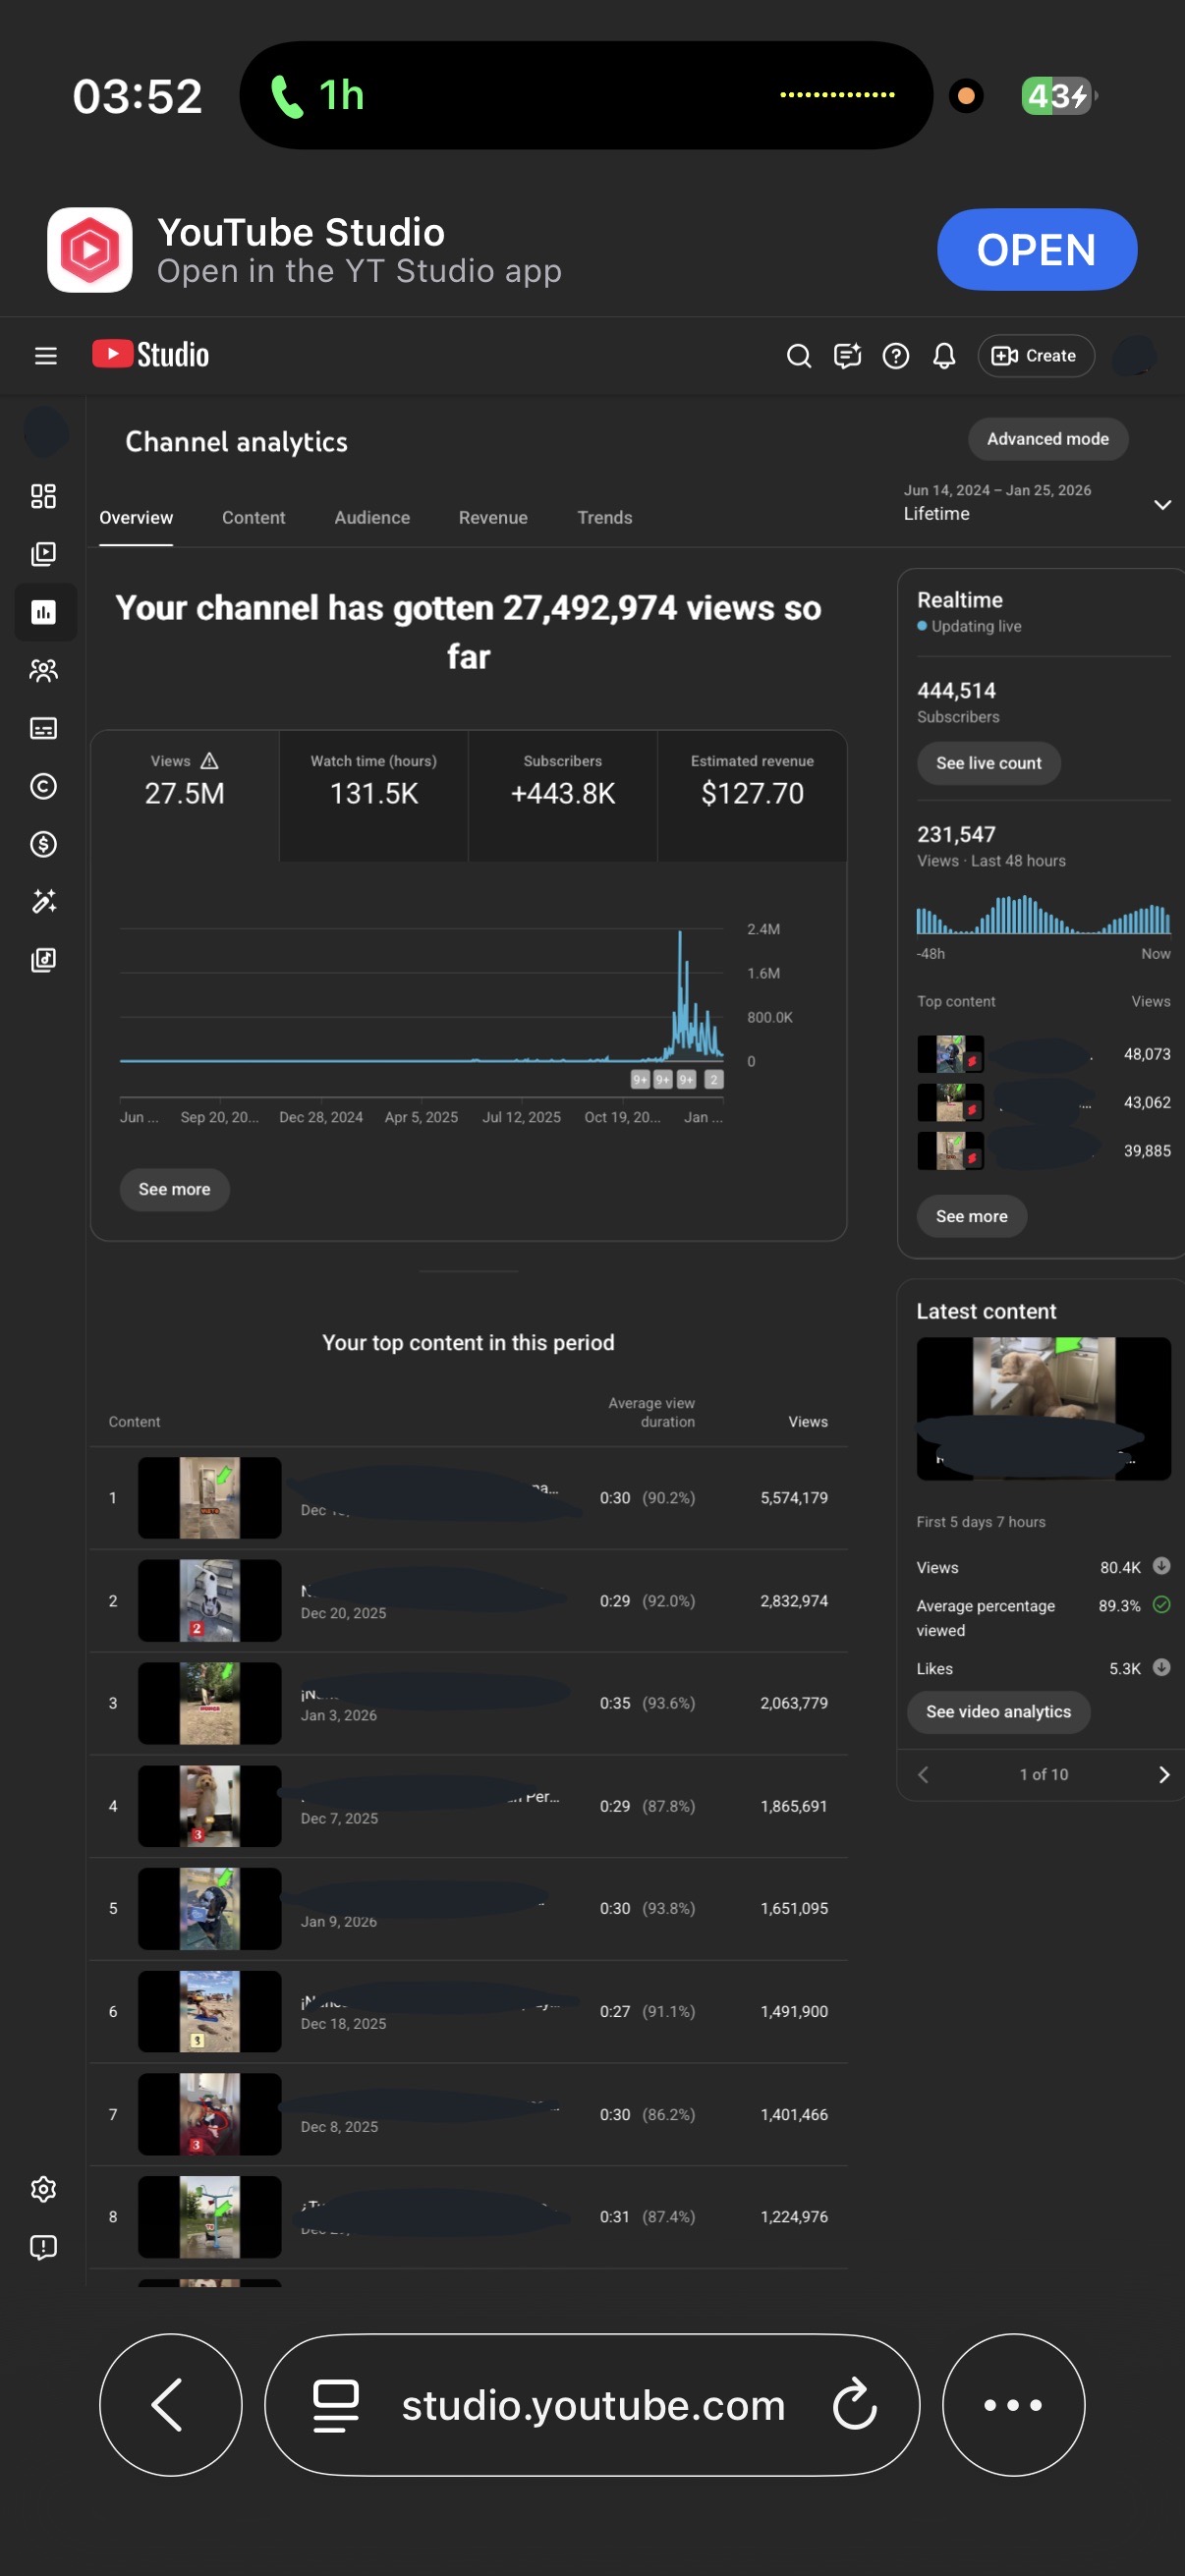Open the Subtitles icon in sidebar
The height and width of the screenshot is (2576, 1185).
[x=43, y=728]
